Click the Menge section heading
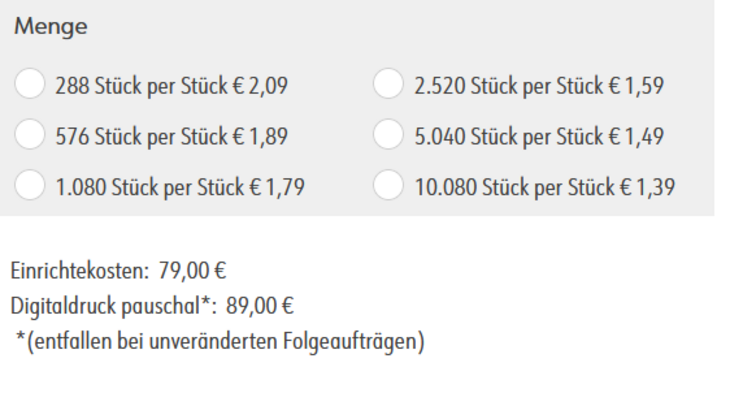Screen dimensions: 730x393 point(51,27)
